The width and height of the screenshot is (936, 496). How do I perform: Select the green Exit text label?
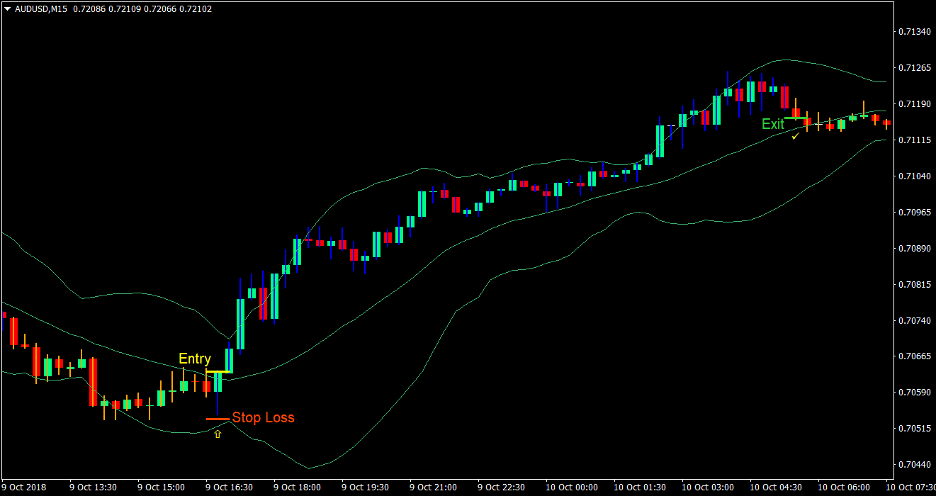pos(773,125)
